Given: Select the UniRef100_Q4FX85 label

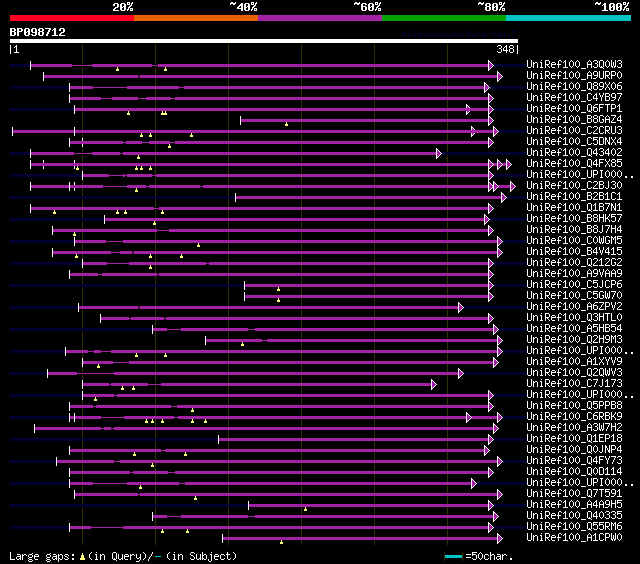Looking at the screenshot, I should [574, 164].
